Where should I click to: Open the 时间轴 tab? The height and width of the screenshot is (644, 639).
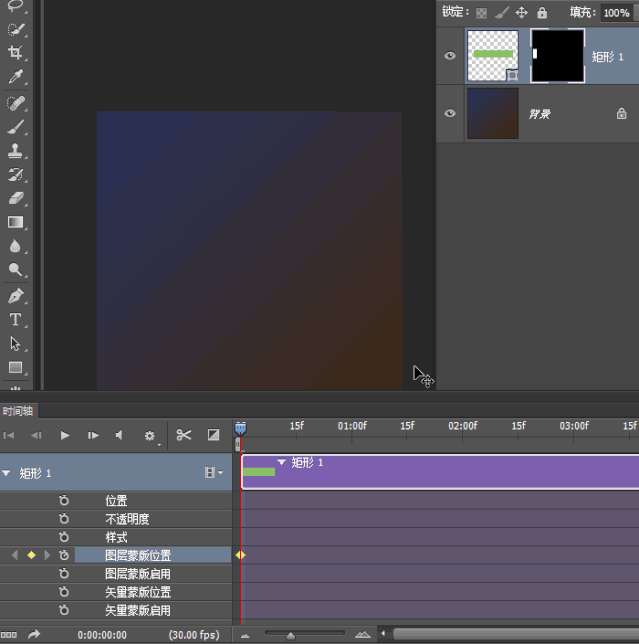click(18, 411)
